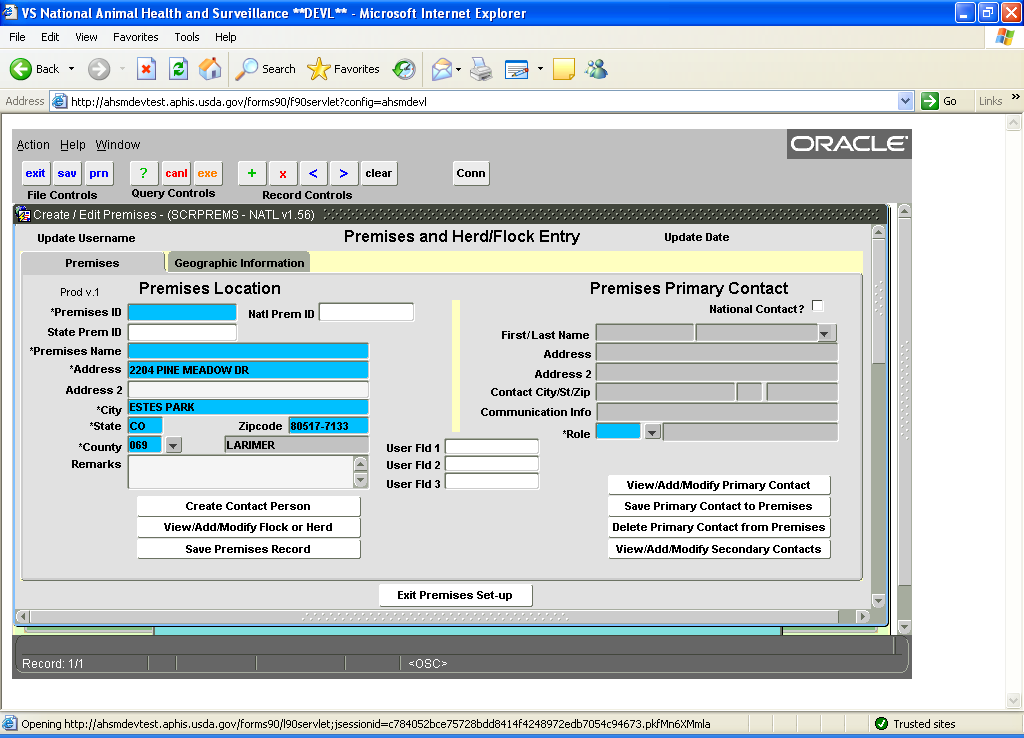Click the green question mark query icon
1024x738 pixels.
tap(144, 173)
